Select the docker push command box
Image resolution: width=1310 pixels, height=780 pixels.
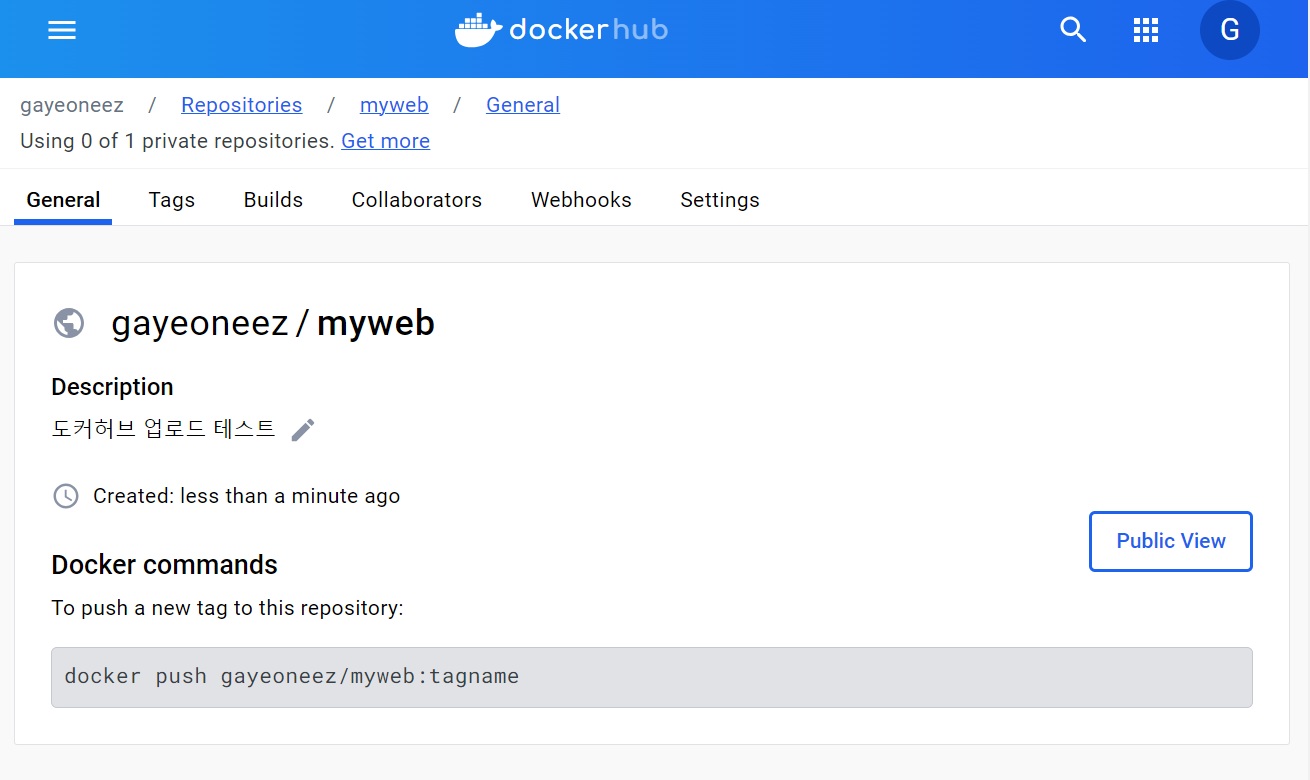[x=652, y=677]
